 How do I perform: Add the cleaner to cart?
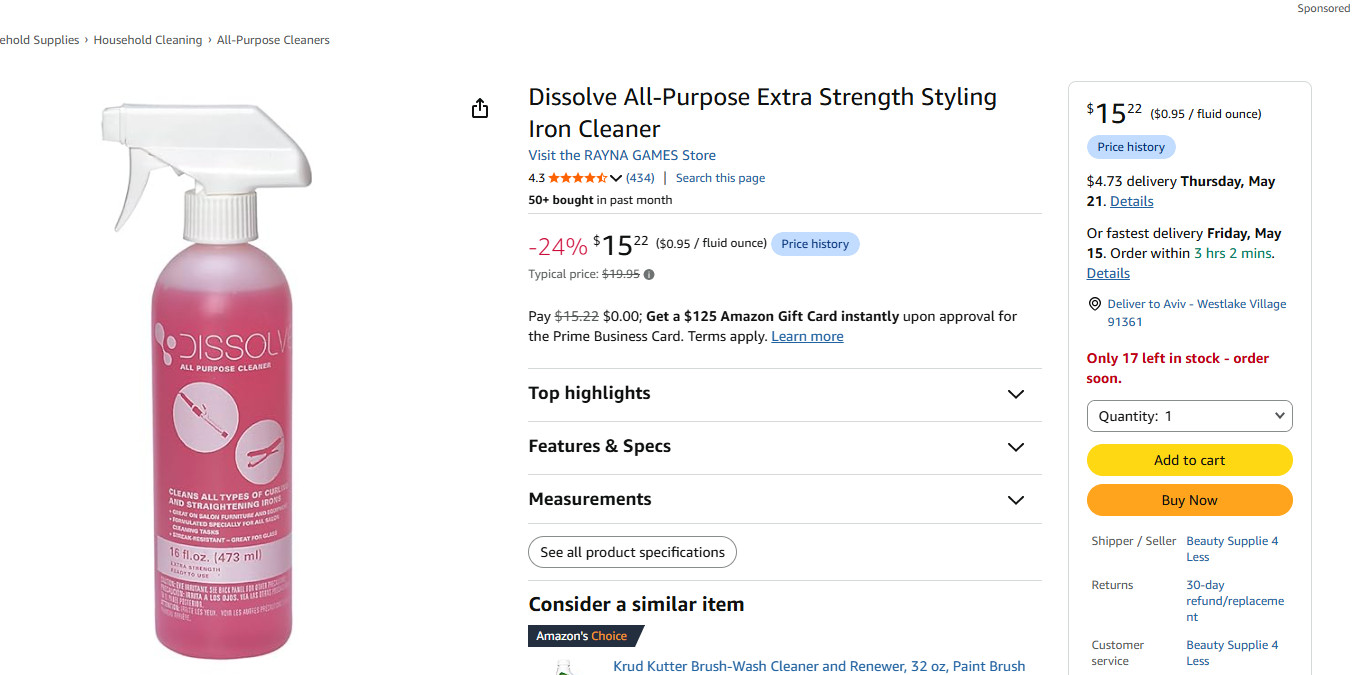(x=1189, y=460)
